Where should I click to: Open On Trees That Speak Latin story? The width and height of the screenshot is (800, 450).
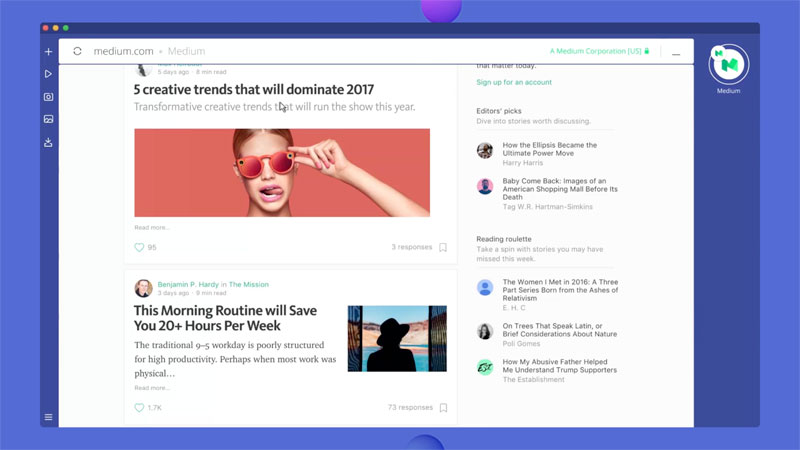[x=560, y=330]
